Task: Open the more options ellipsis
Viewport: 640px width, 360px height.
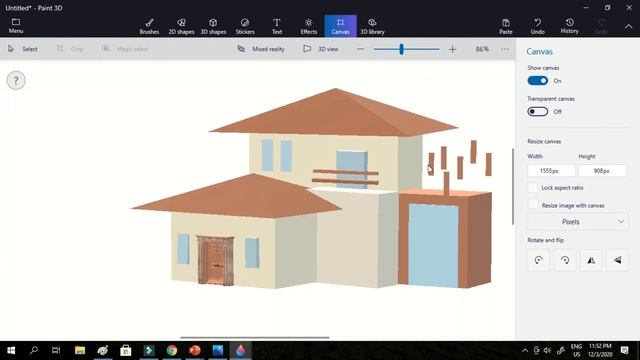Action: coord(505,49)
